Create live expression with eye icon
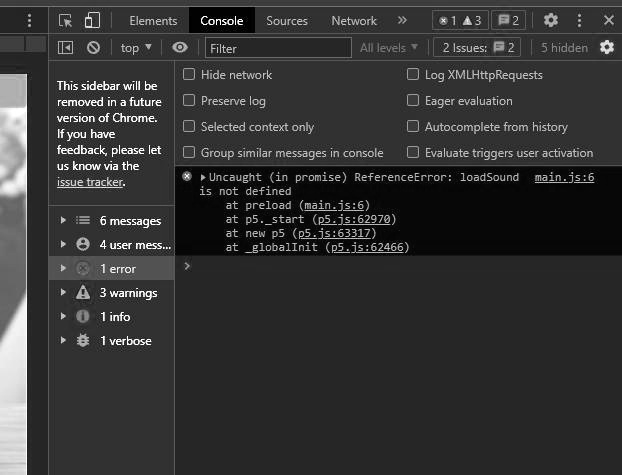This screenshot has width=622, height=475. point(180,47)
